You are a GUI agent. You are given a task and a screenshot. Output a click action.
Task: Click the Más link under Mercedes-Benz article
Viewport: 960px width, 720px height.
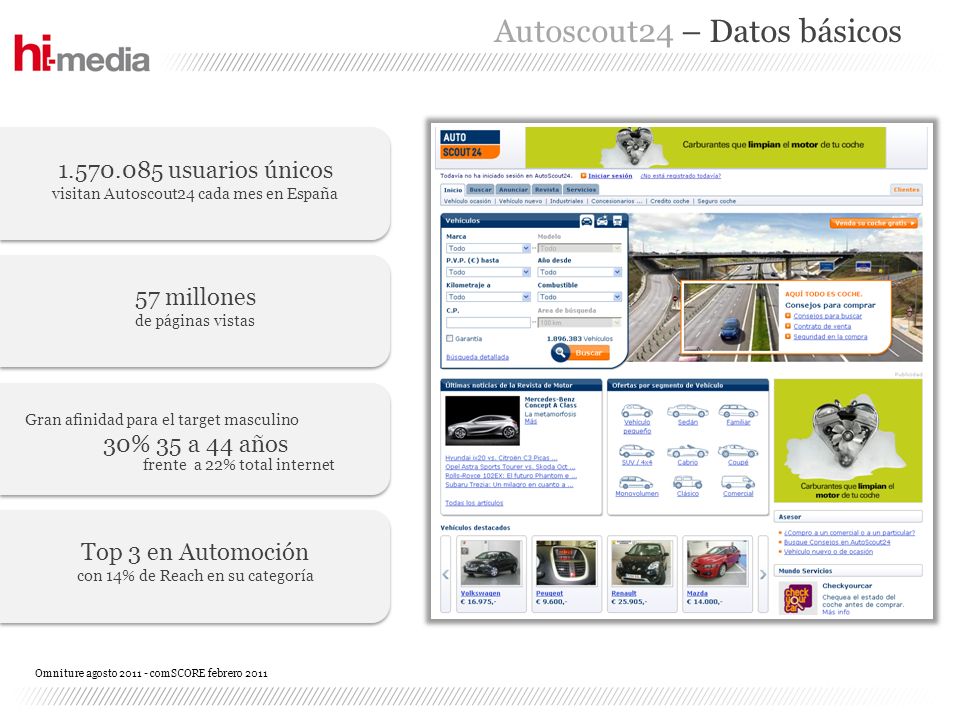click(530, 421)
